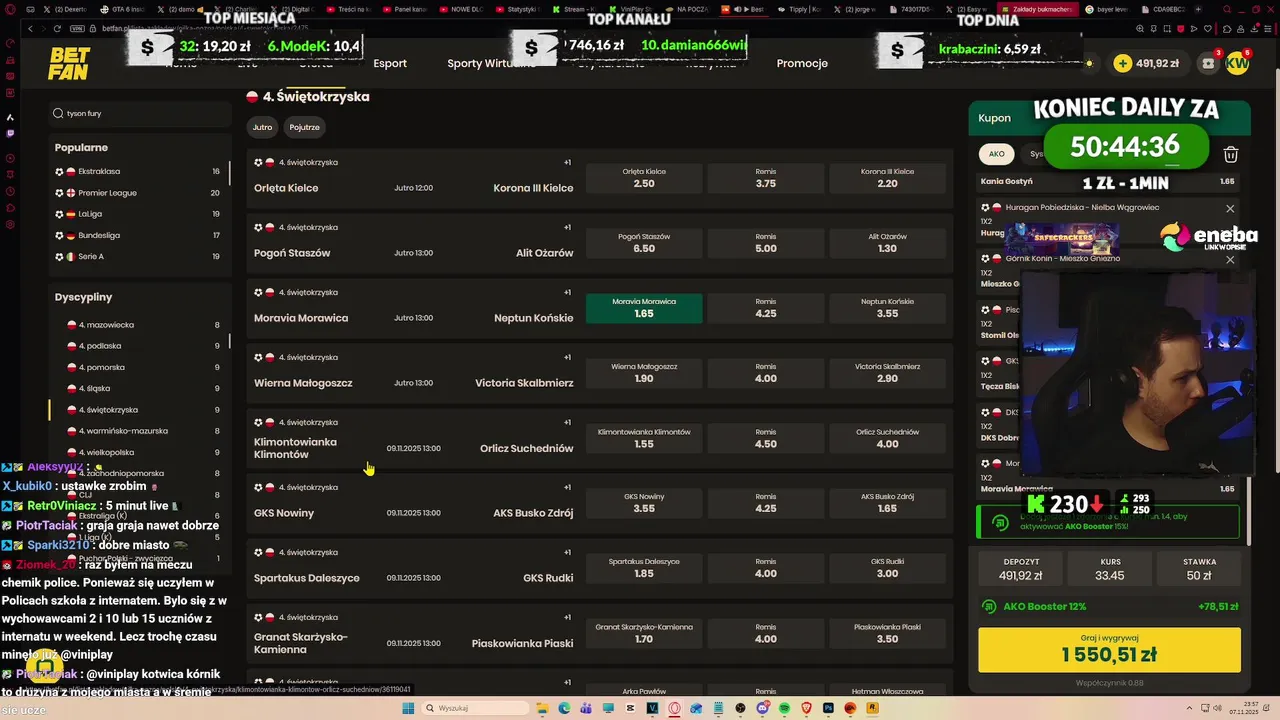Click the yellow plus deposit icon
The height and width of the screenshot is (720, 1280).
point(1123,63)
